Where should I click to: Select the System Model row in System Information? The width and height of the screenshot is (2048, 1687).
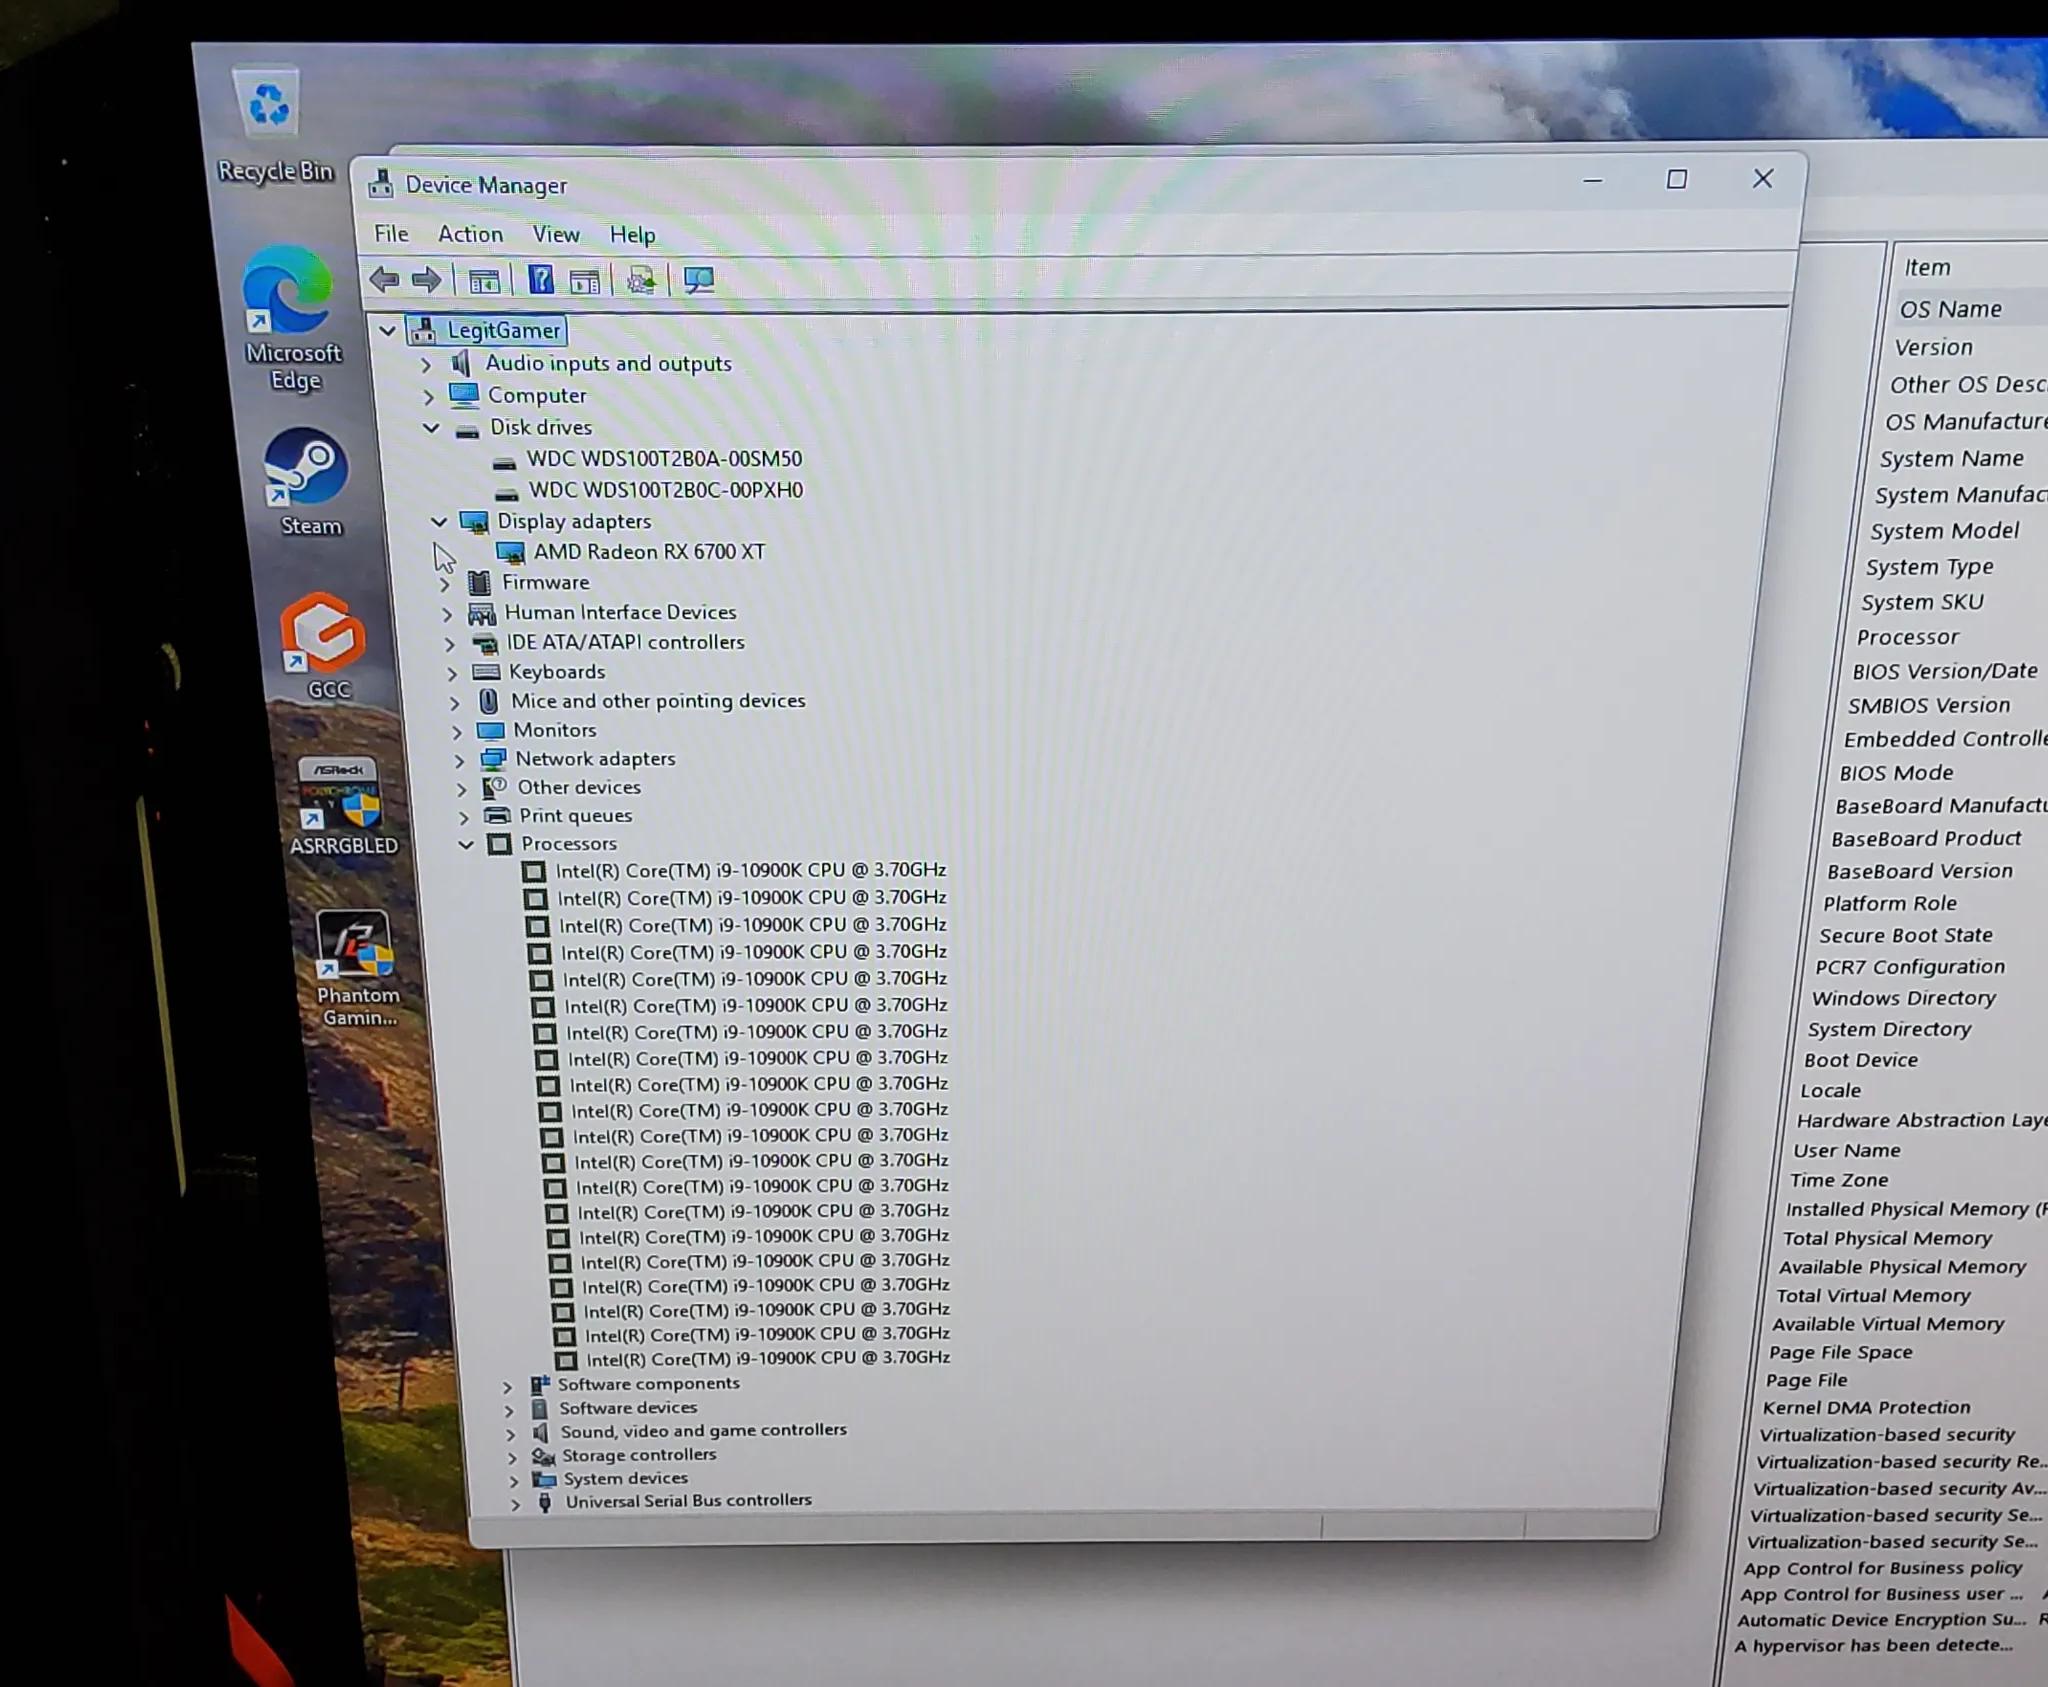(1944, 531)
